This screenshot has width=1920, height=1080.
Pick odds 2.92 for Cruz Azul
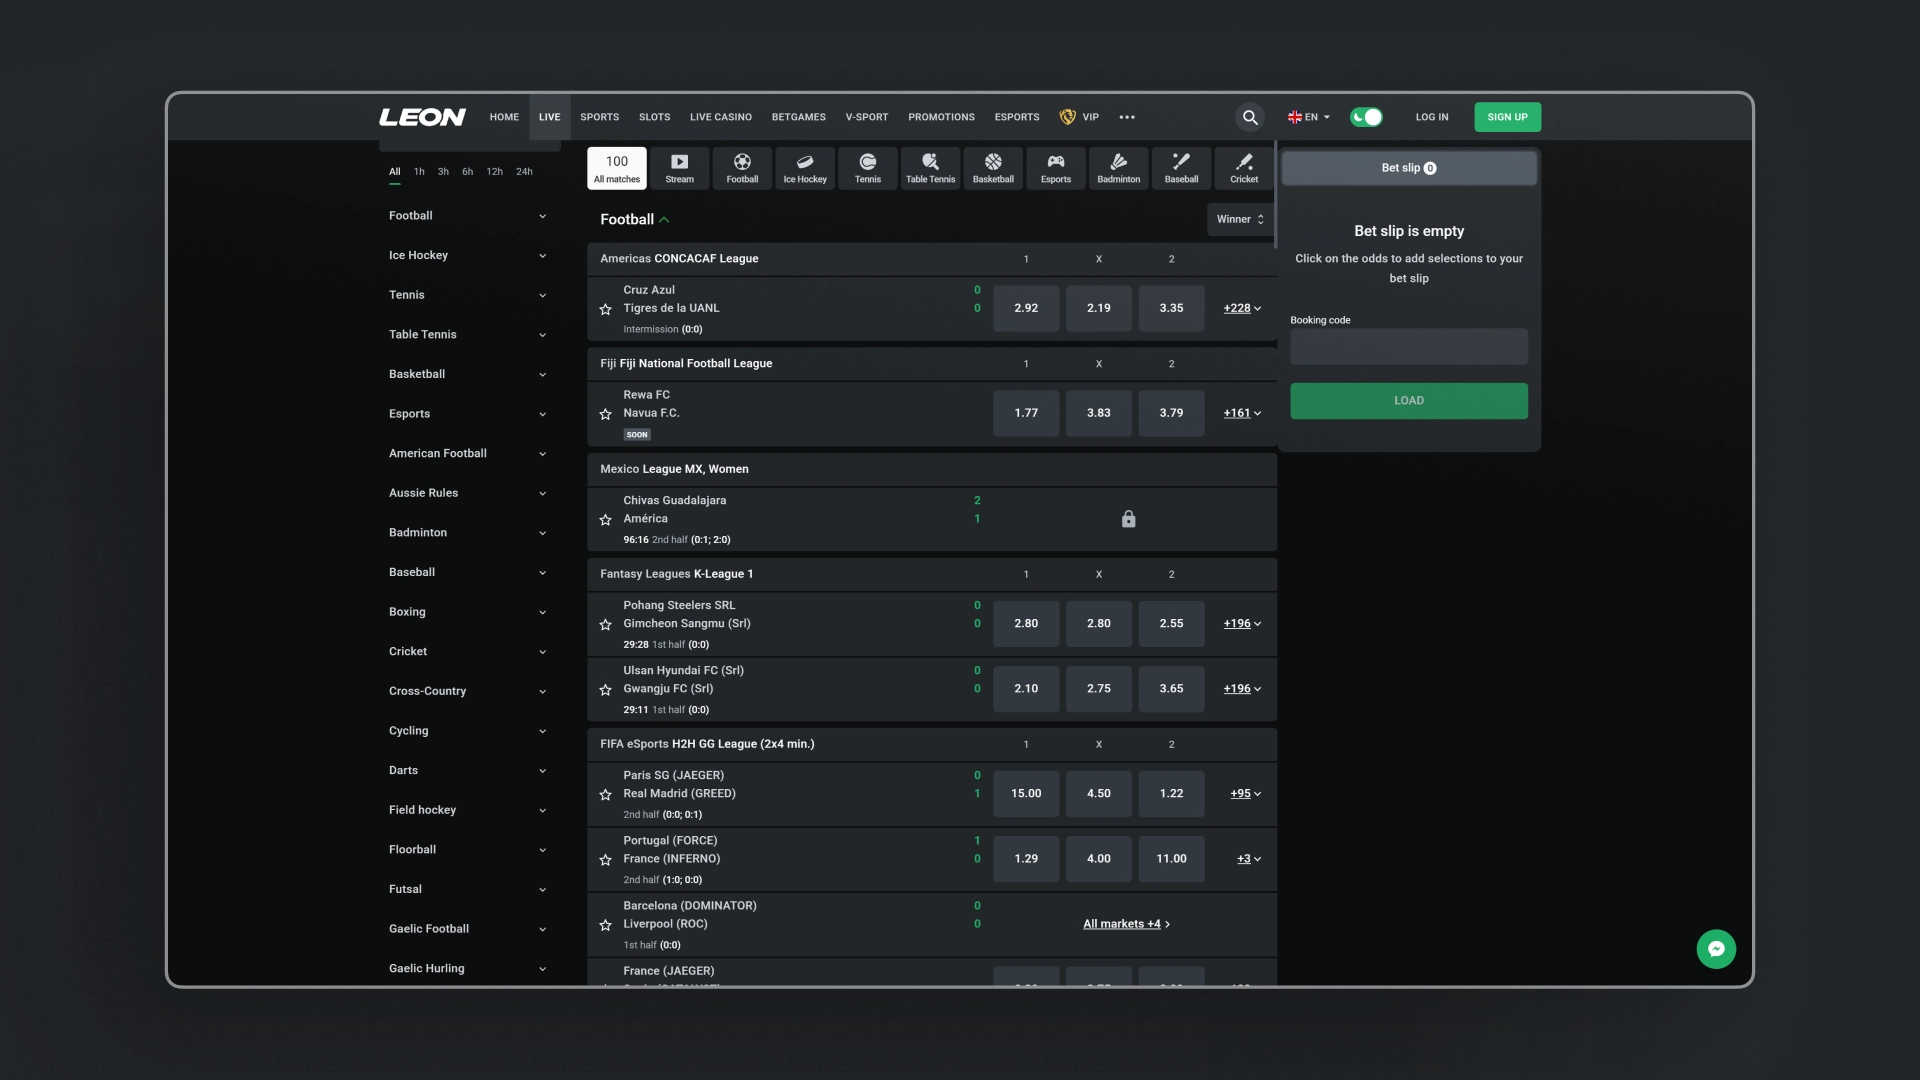click(1026, 308)
